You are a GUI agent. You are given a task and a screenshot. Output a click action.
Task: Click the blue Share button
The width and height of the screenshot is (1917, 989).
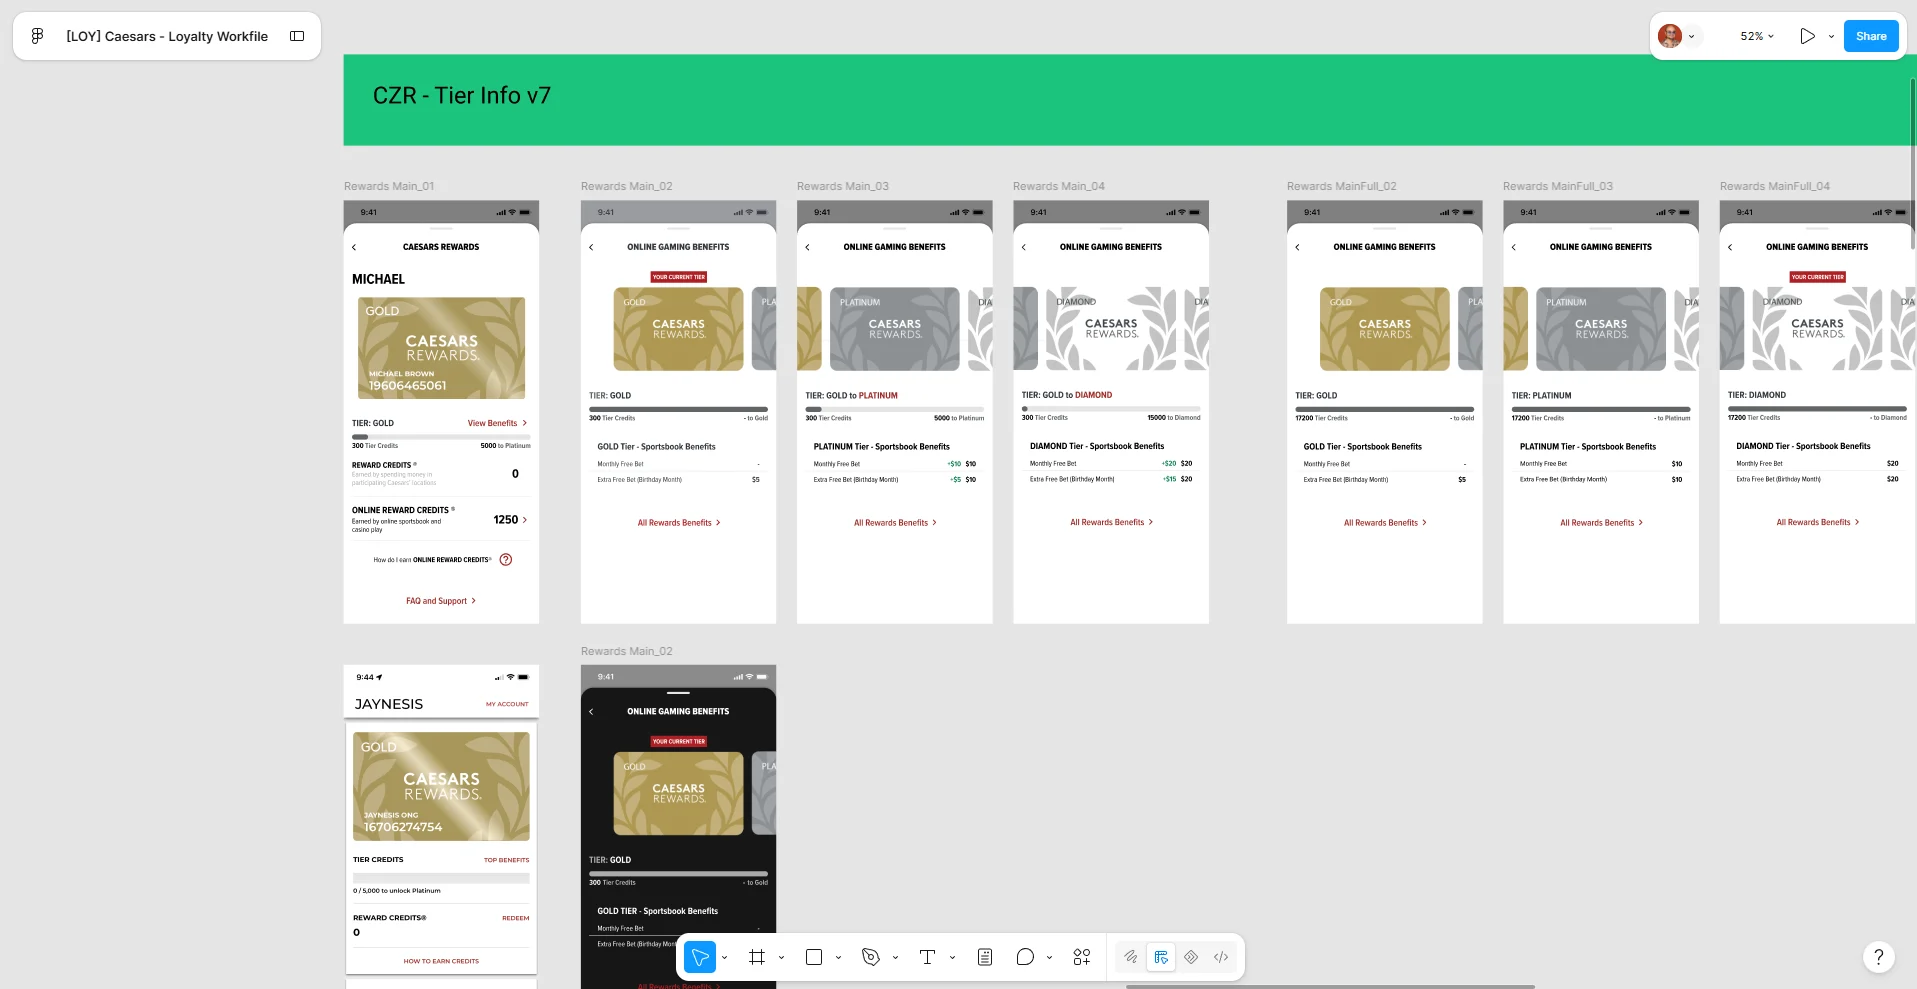[x=1871, y=36]
